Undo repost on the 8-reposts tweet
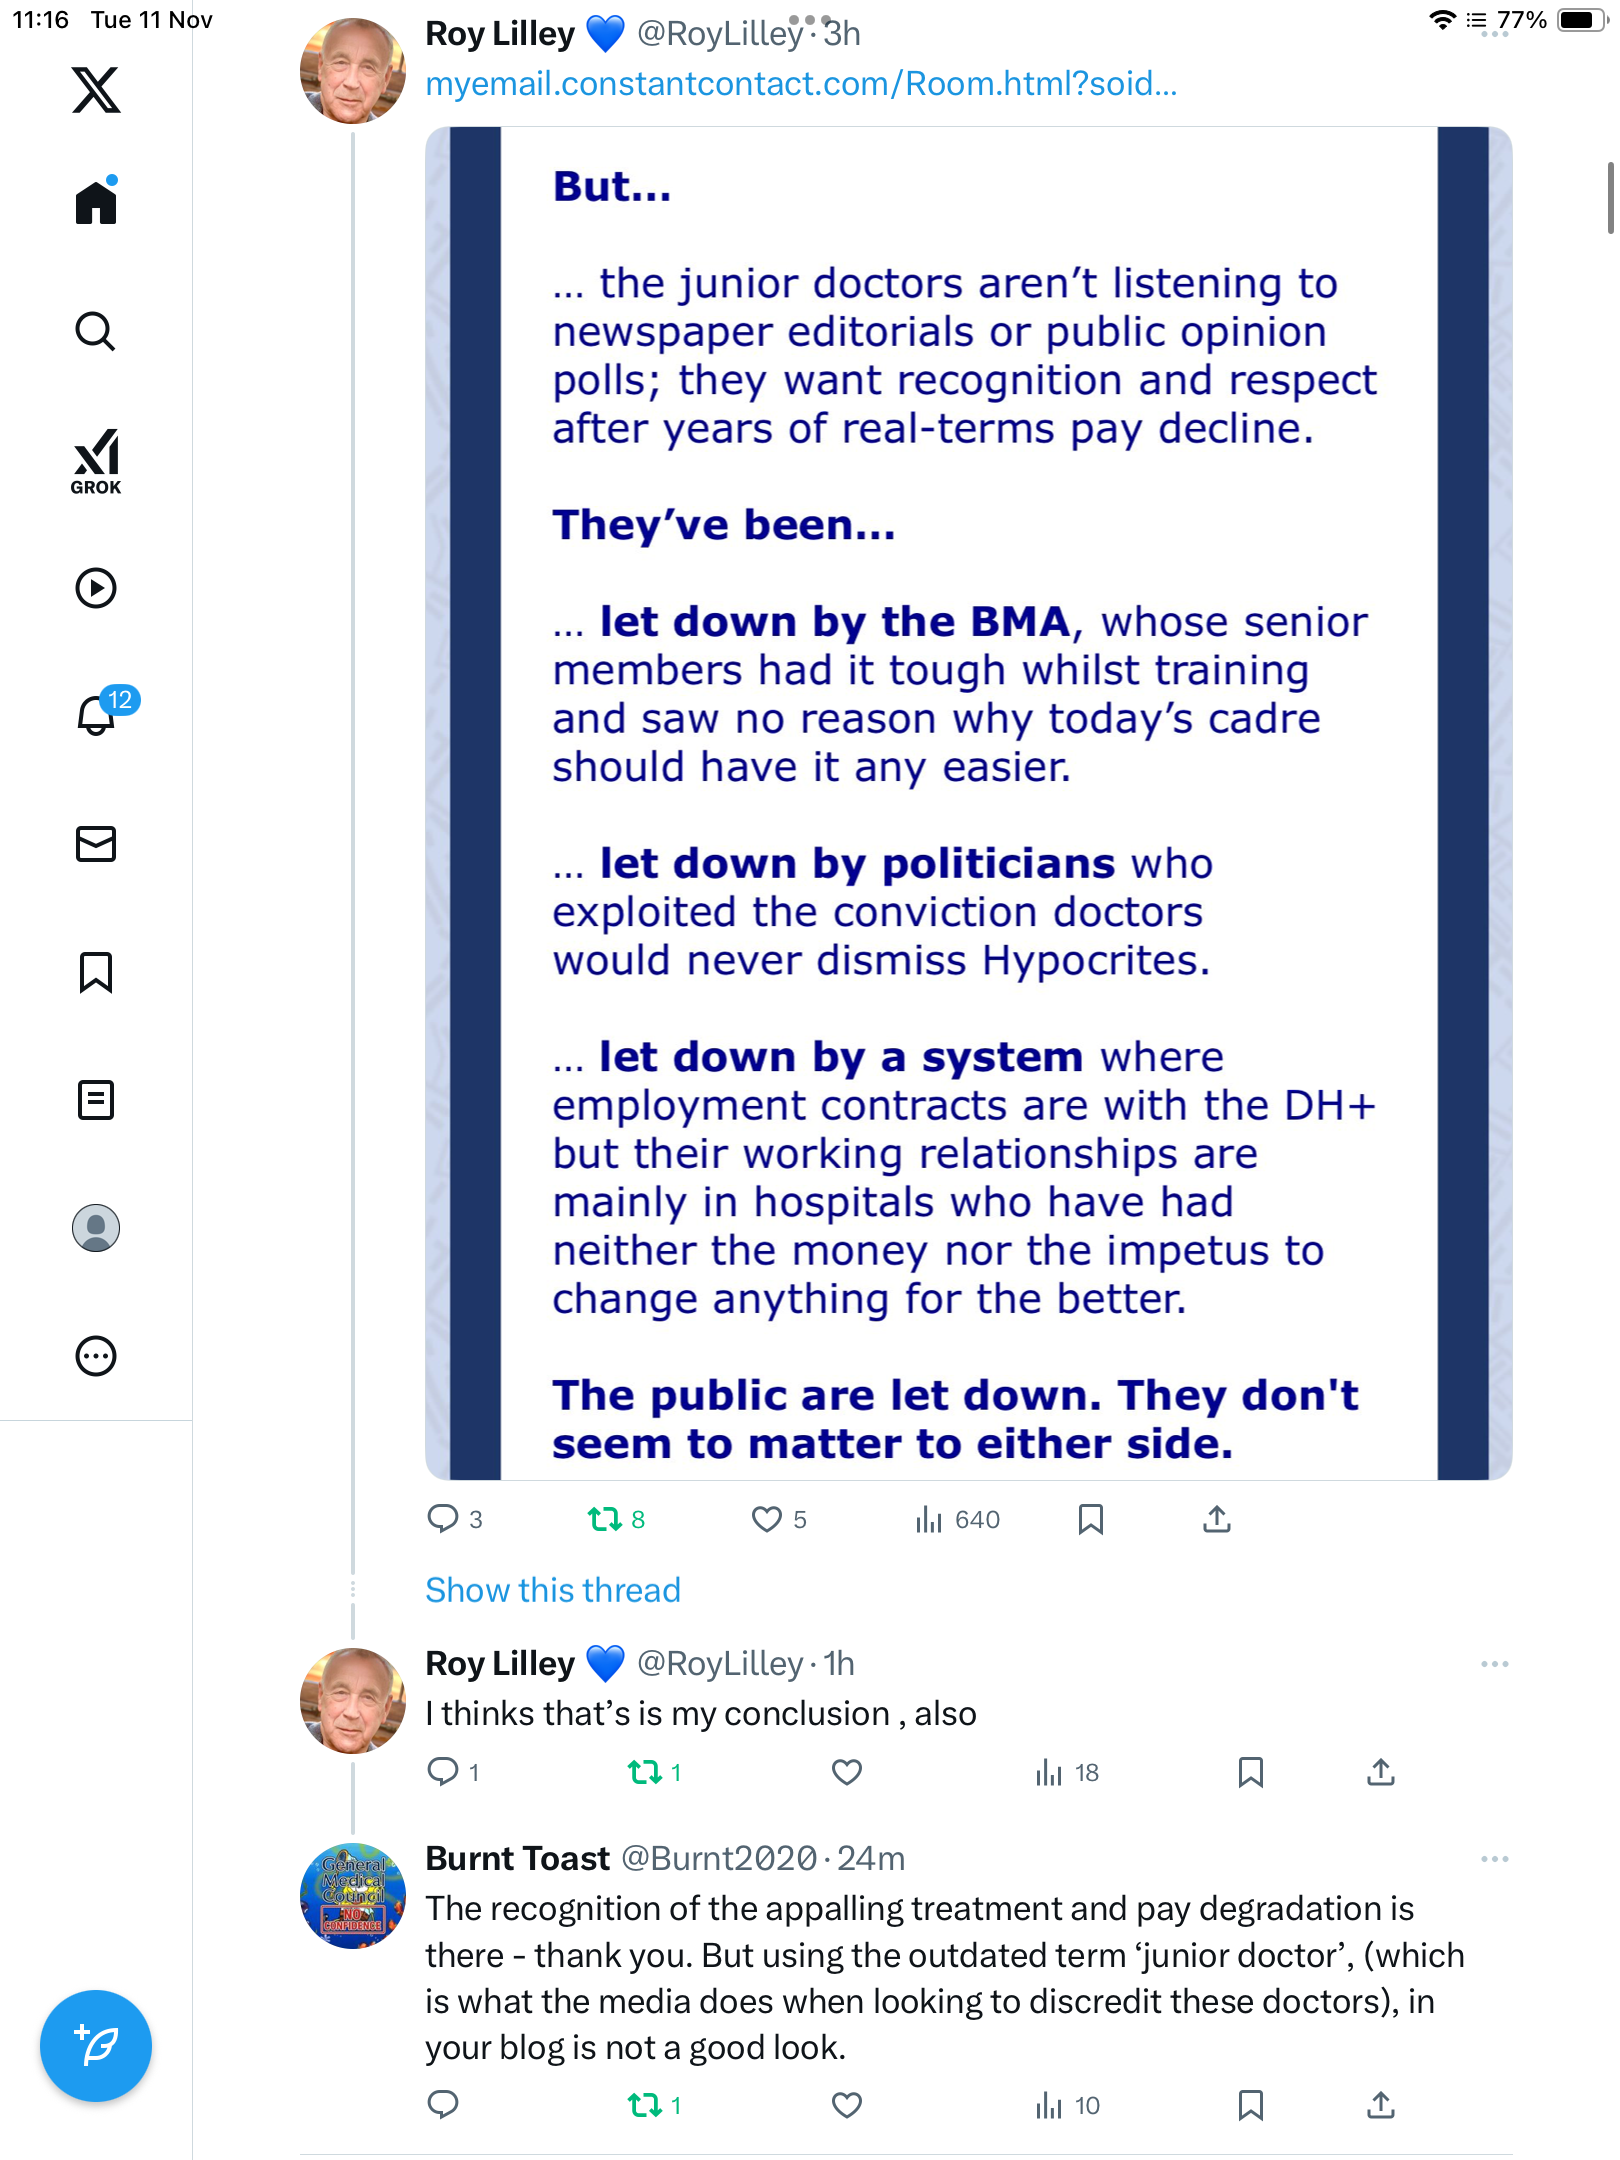The height and width of the screenshot is (2160, 1620). tap(605, 1520)
